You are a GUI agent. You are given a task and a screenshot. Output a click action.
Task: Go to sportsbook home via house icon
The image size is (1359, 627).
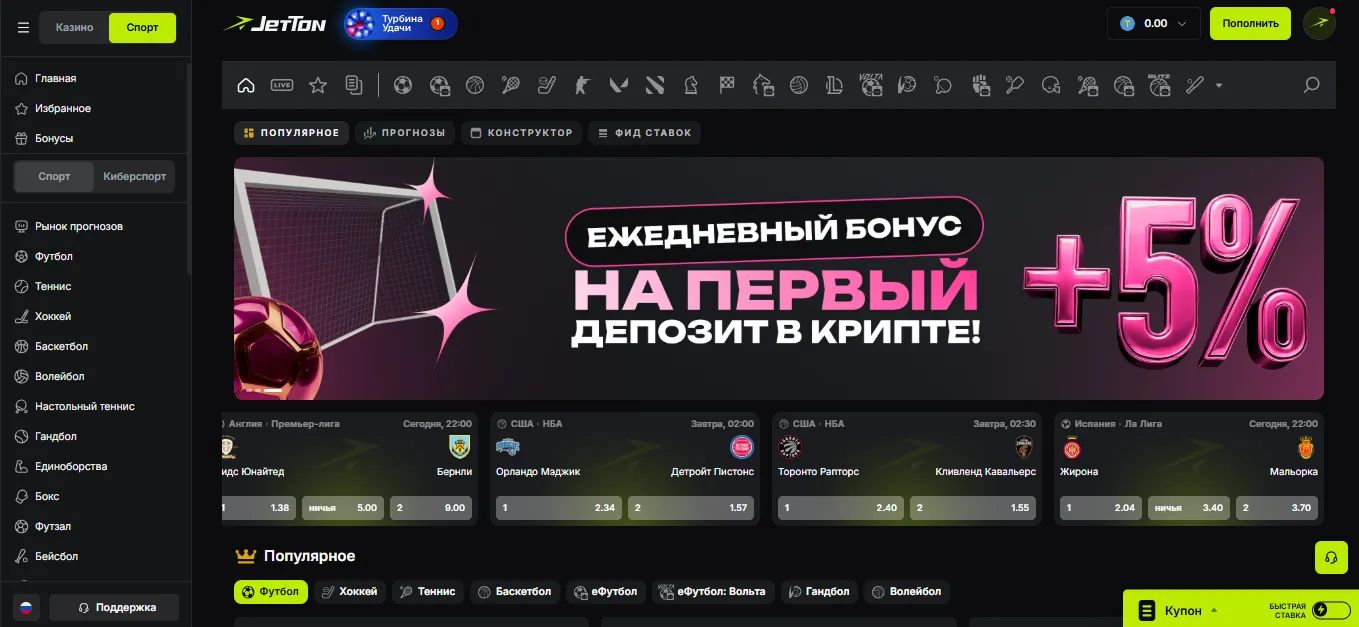pos(246,85)
